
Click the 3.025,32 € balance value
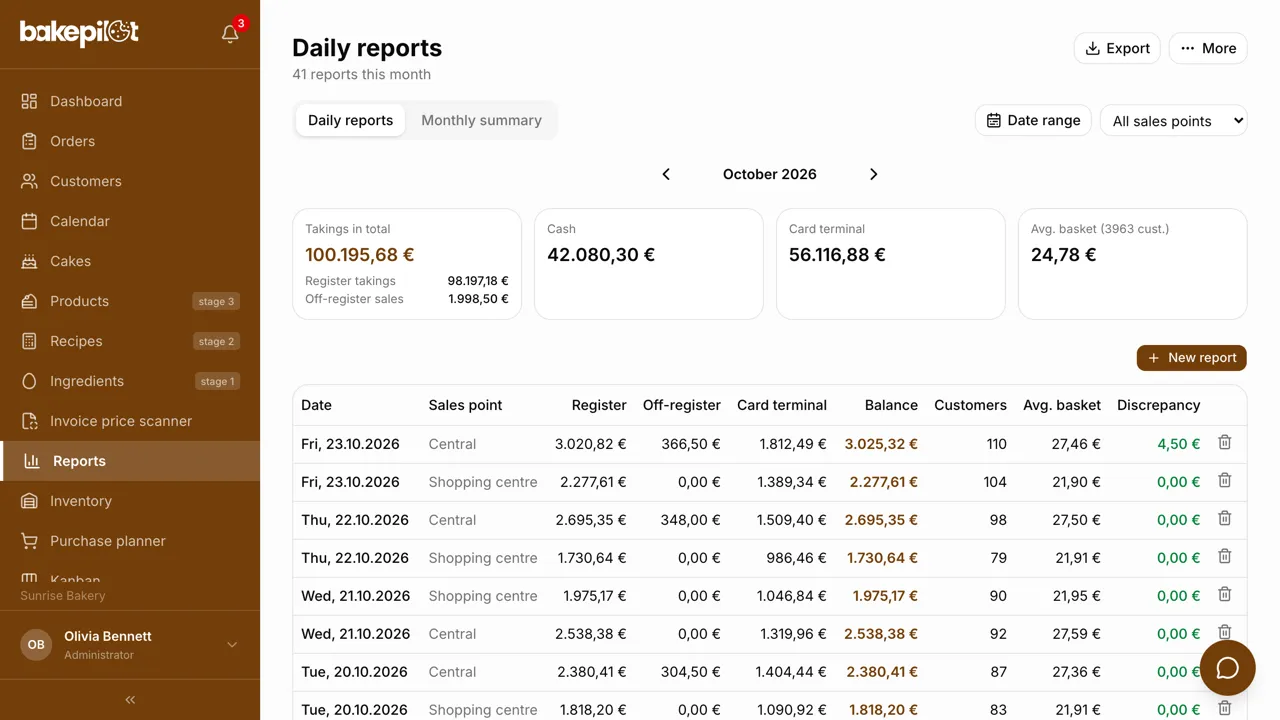pyautogui.click(x=881, y=444)
